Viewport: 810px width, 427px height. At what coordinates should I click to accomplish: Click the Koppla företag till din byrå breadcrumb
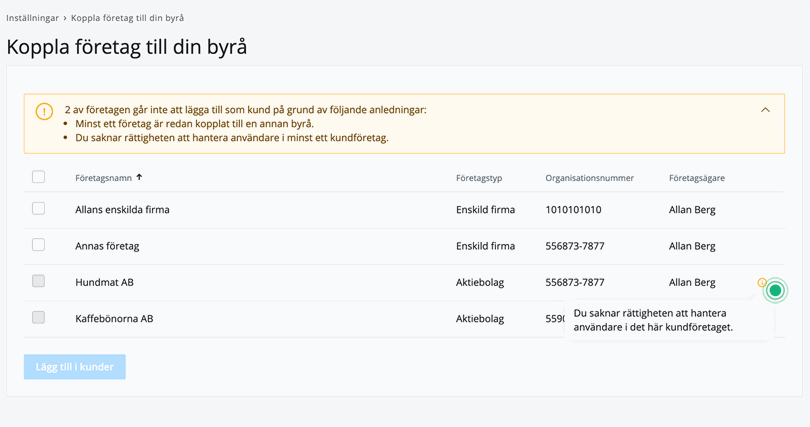pos(127,18)
